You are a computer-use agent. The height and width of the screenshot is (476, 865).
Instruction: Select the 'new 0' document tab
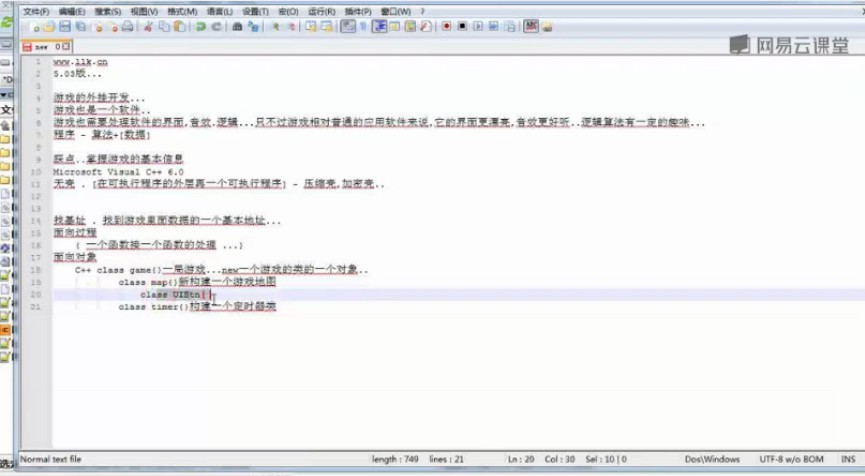tap(46, 47)
